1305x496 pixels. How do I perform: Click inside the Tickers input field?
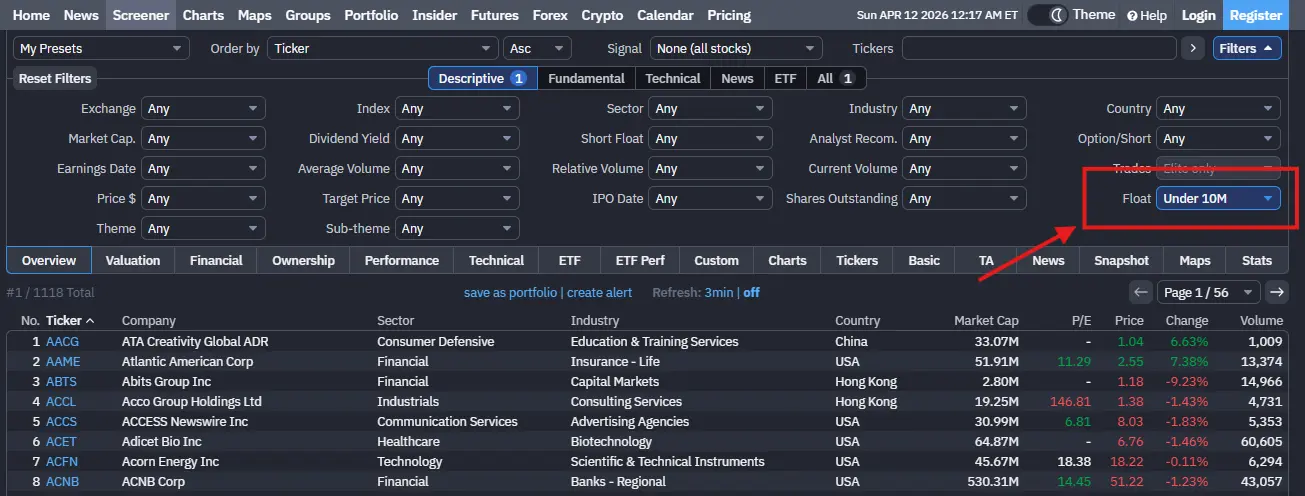click(x=1039, y=48)
